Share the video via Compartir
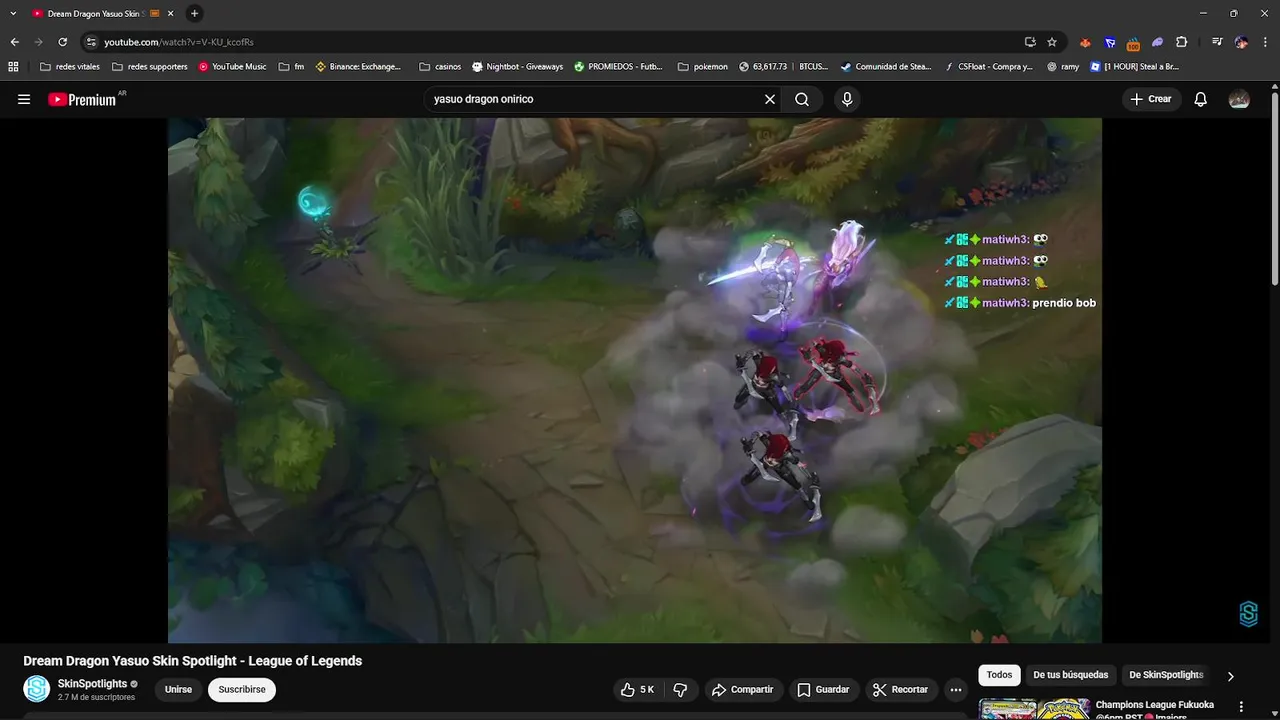The image size is (1280, 720). click(x=742, y=690)
